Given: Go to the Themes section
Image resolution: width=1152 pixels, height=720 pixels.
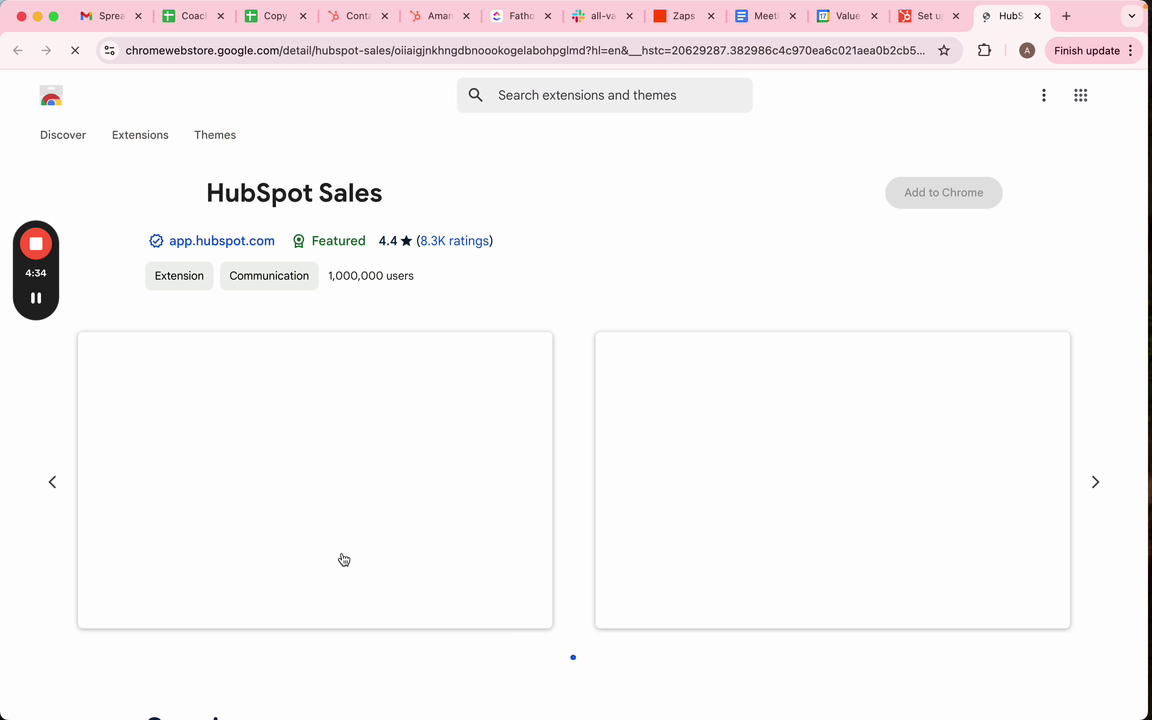Looking at the screenshot, I should pos(215,135).
